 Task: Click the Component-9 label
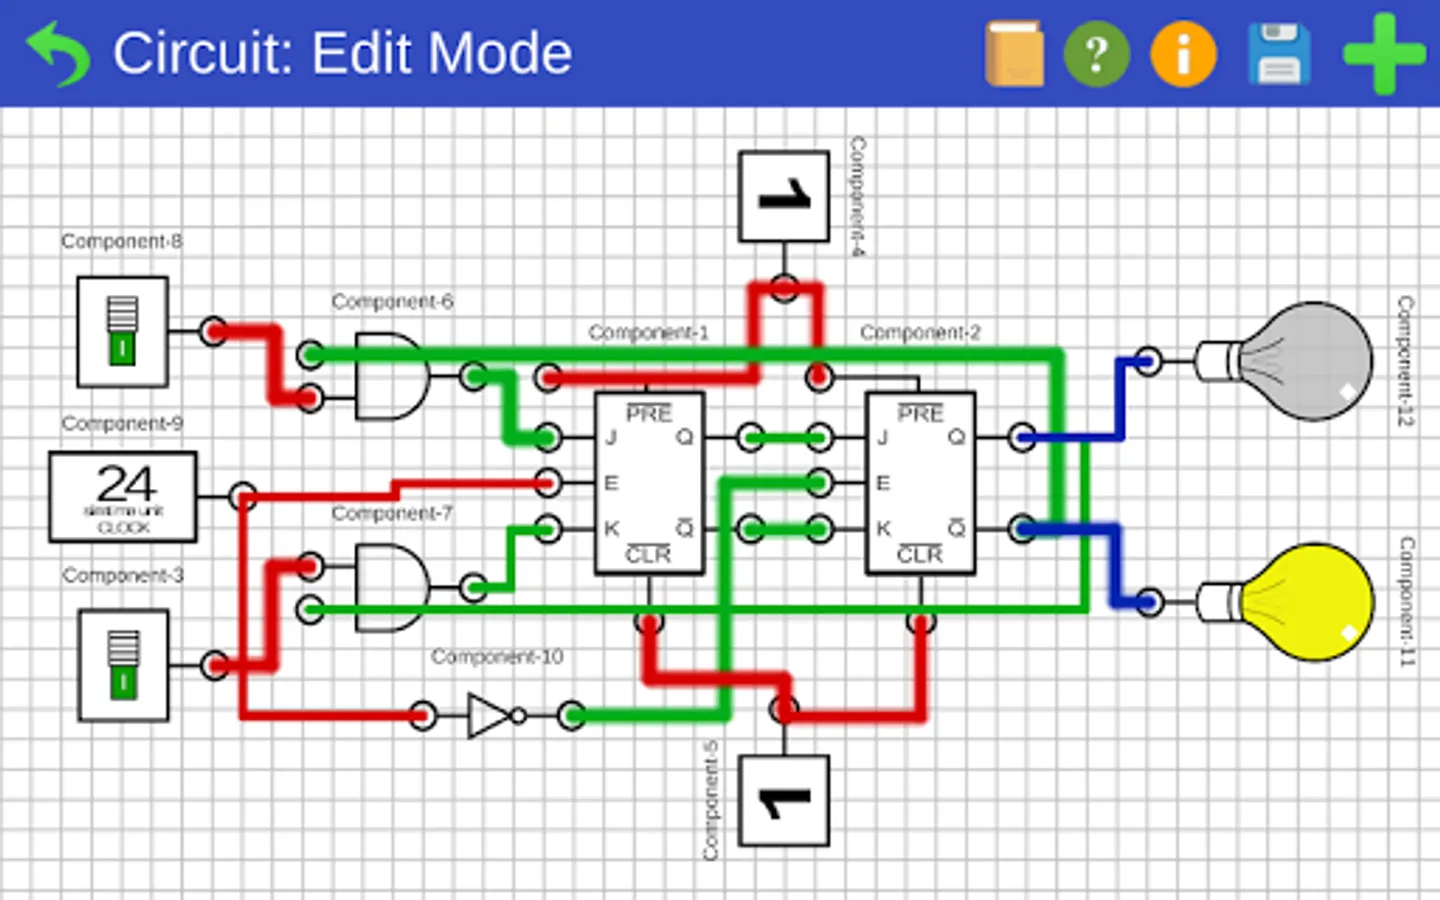click(122, 423)
